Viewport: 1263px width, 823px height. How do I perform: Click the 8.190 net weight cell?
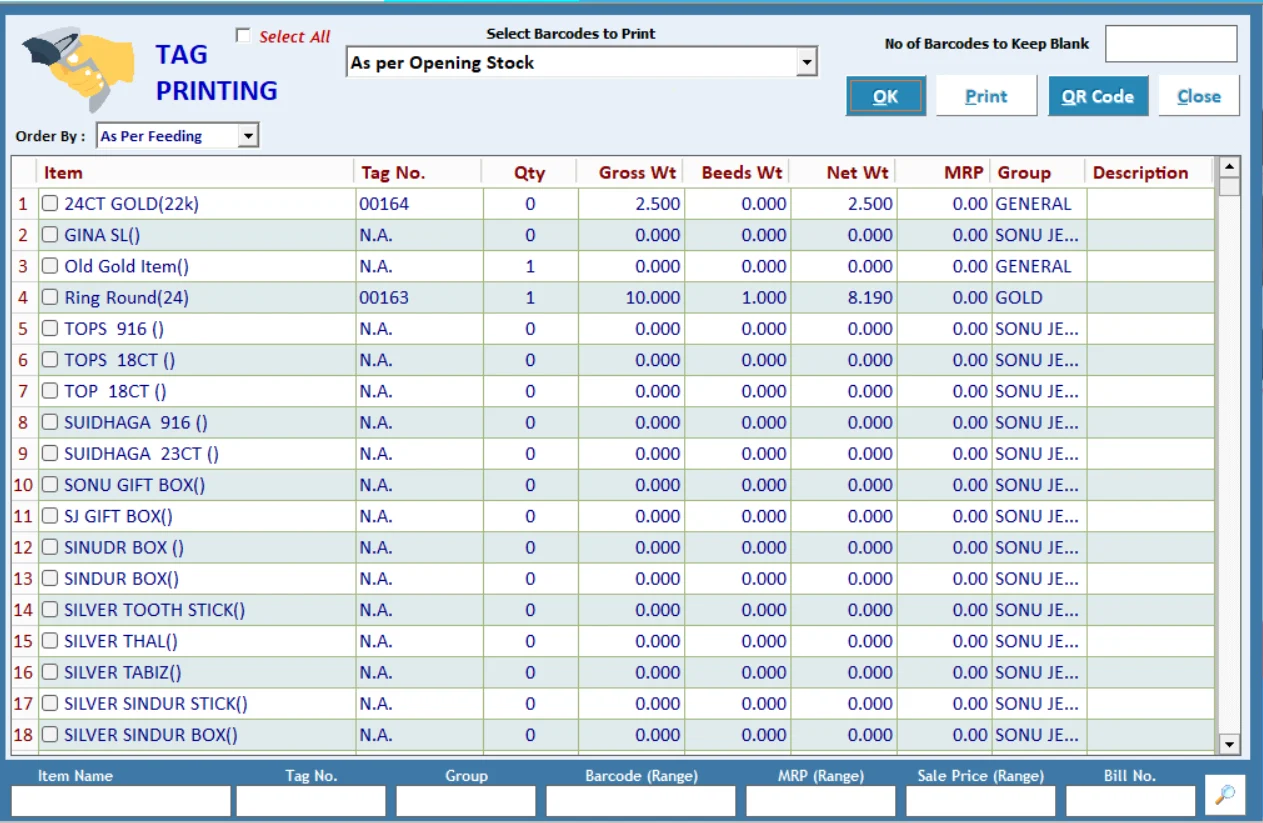tap(843, 297)
